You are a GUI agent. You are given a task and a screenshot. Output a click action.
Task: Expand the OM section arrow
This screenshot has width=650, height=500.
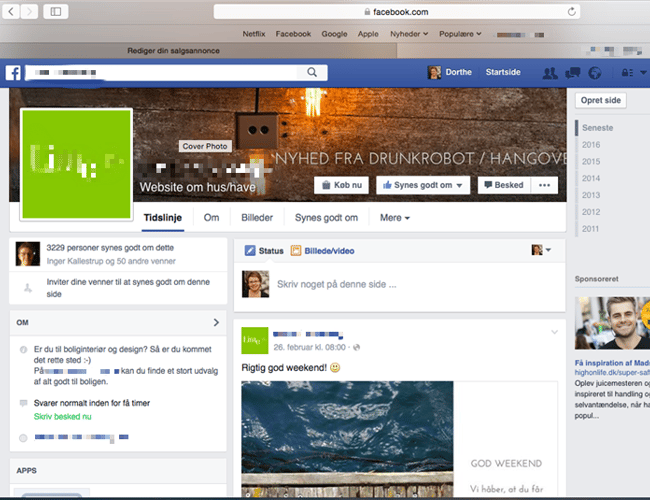pyautogui.click(x=216, y=322)
